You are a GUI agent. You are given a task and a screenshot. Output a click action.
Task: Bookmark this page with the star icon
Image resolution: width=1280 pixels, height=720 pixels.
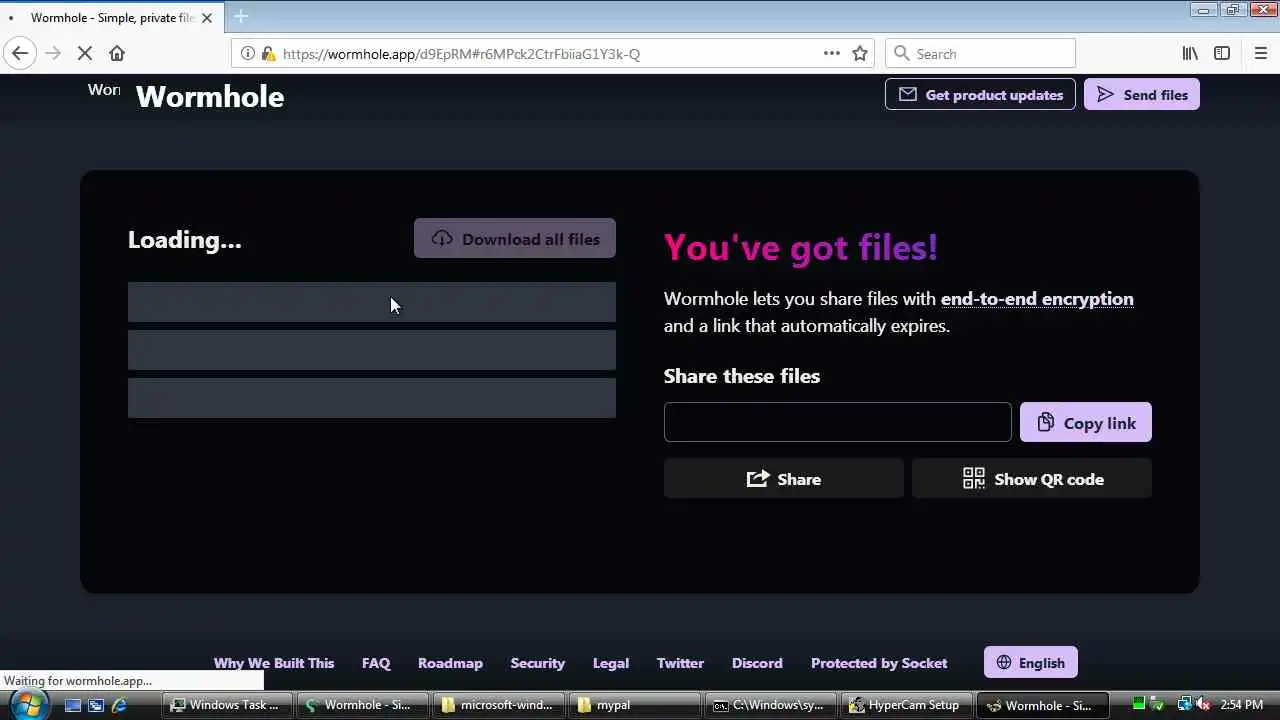[860, 54]
